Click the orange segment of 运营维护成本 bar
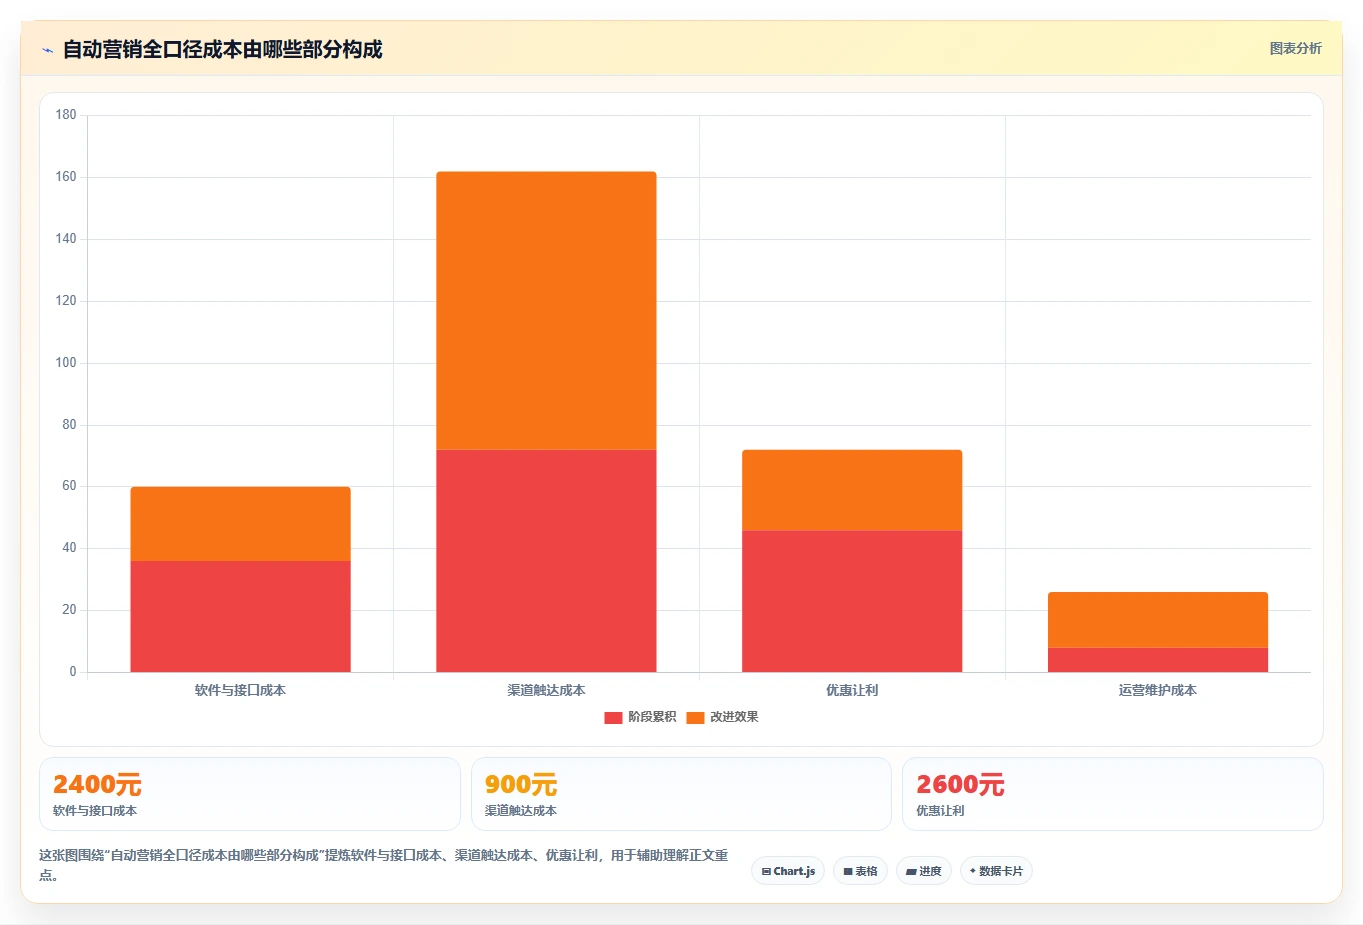The image size is (1363, 925). pos(1158,620)
